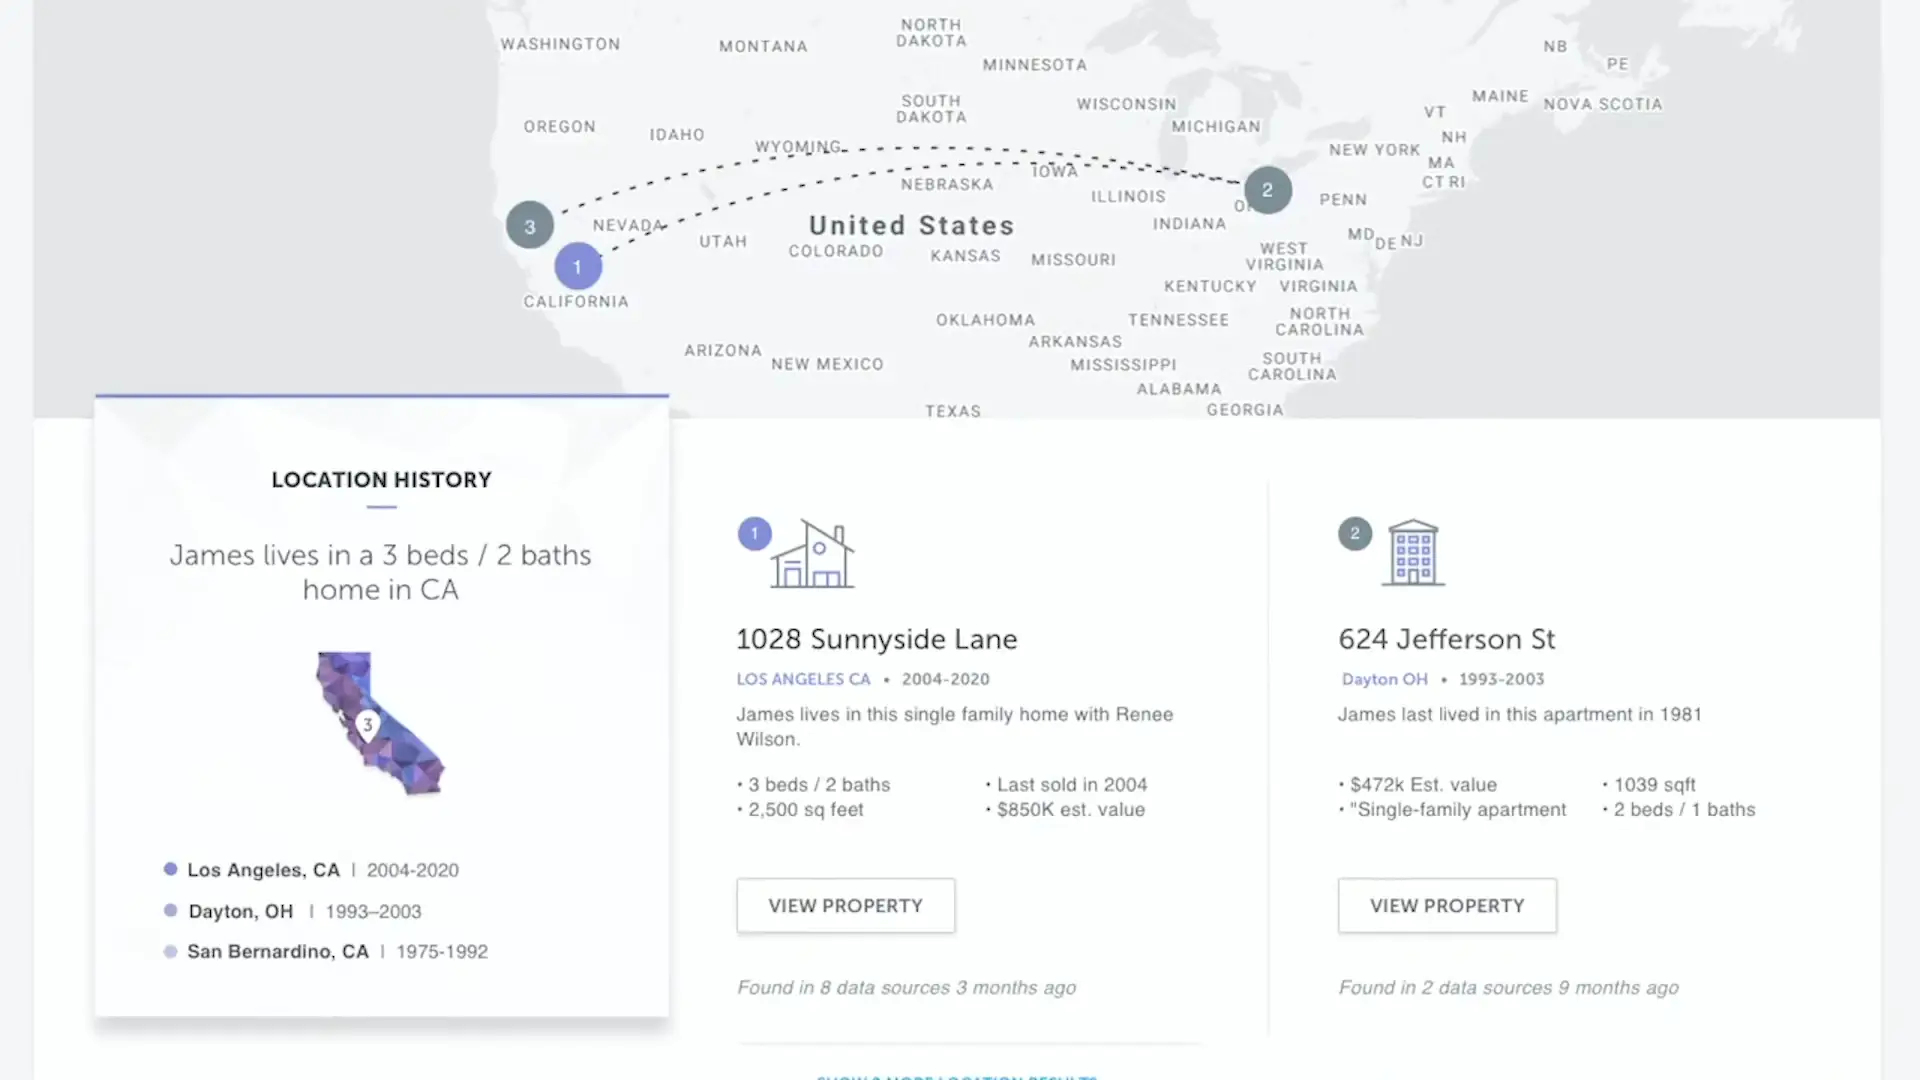Expand property details for 624 Jefferson St
1920x1080 pixels.
point(1447,906)
